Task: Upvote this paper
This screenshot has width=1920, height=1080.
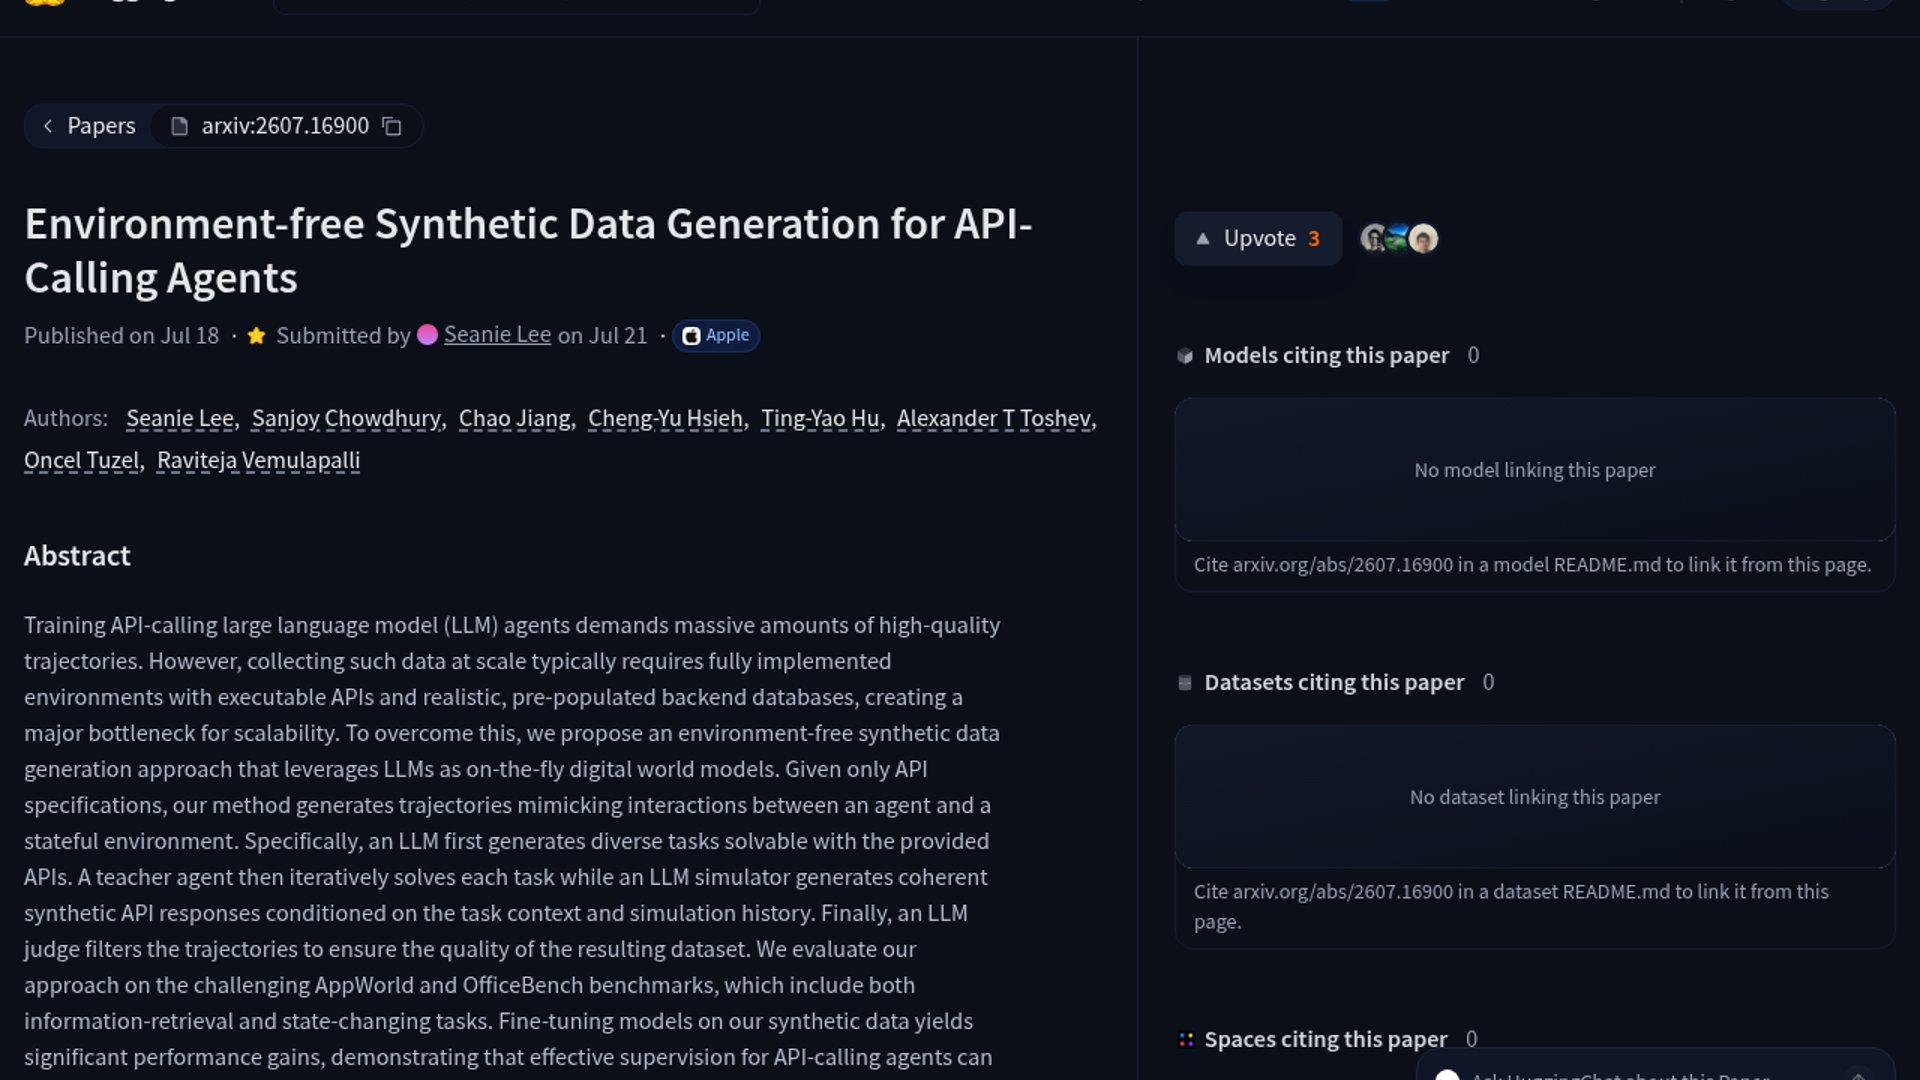Action: [1258, 238]
